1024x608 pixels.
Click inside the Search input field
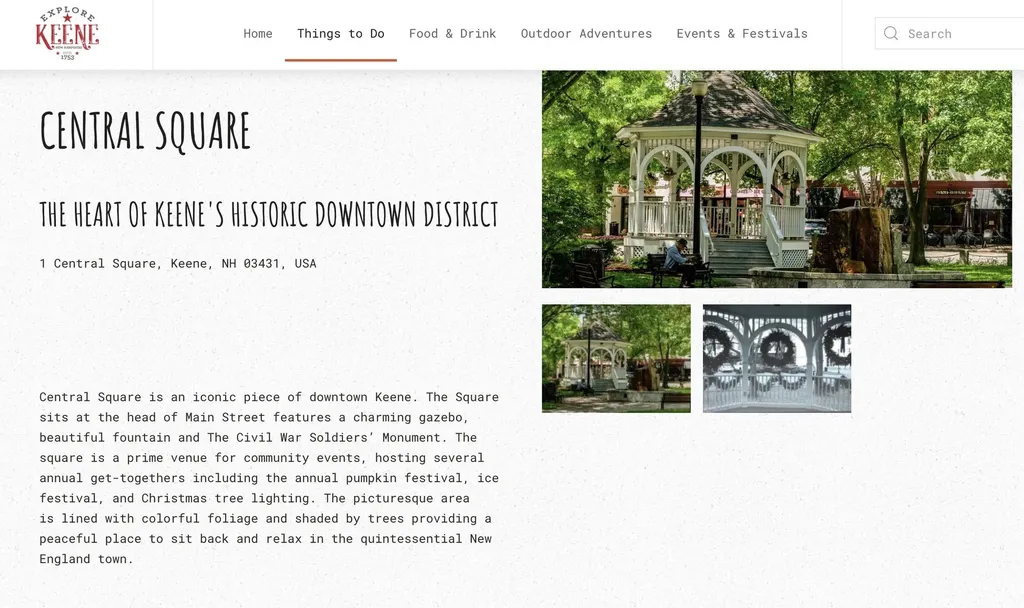950,33
